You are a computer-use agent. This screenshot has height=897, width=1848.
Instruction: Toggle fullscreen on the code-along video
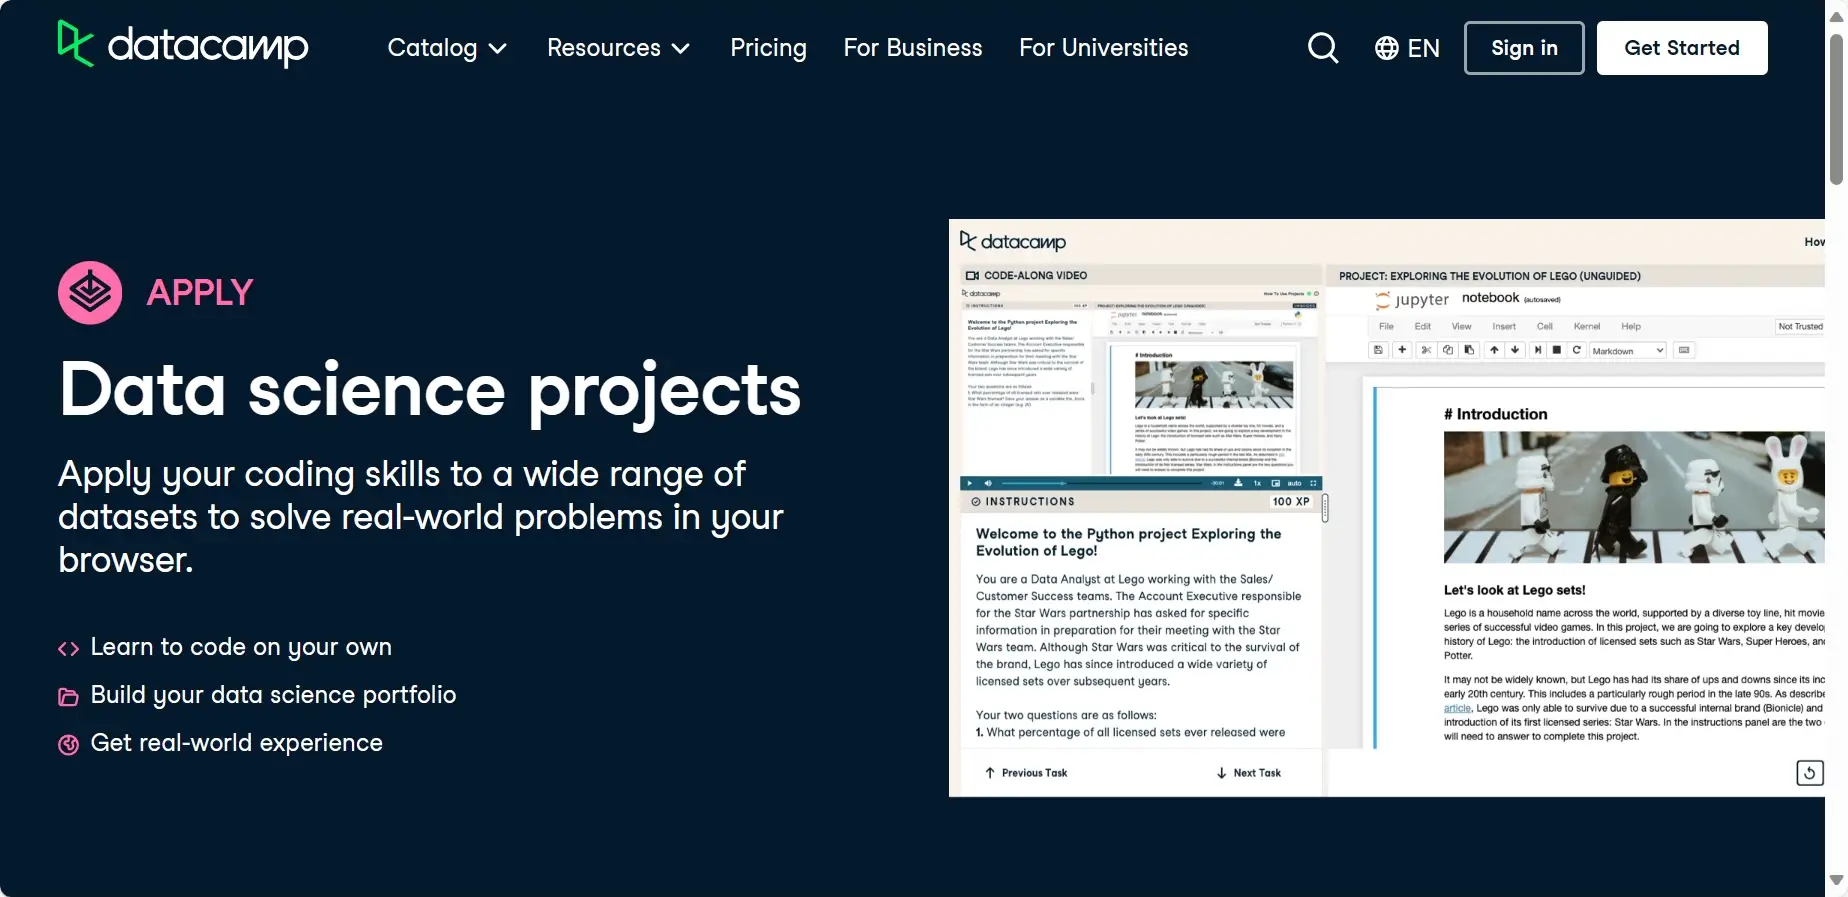tap(1313, 483)
